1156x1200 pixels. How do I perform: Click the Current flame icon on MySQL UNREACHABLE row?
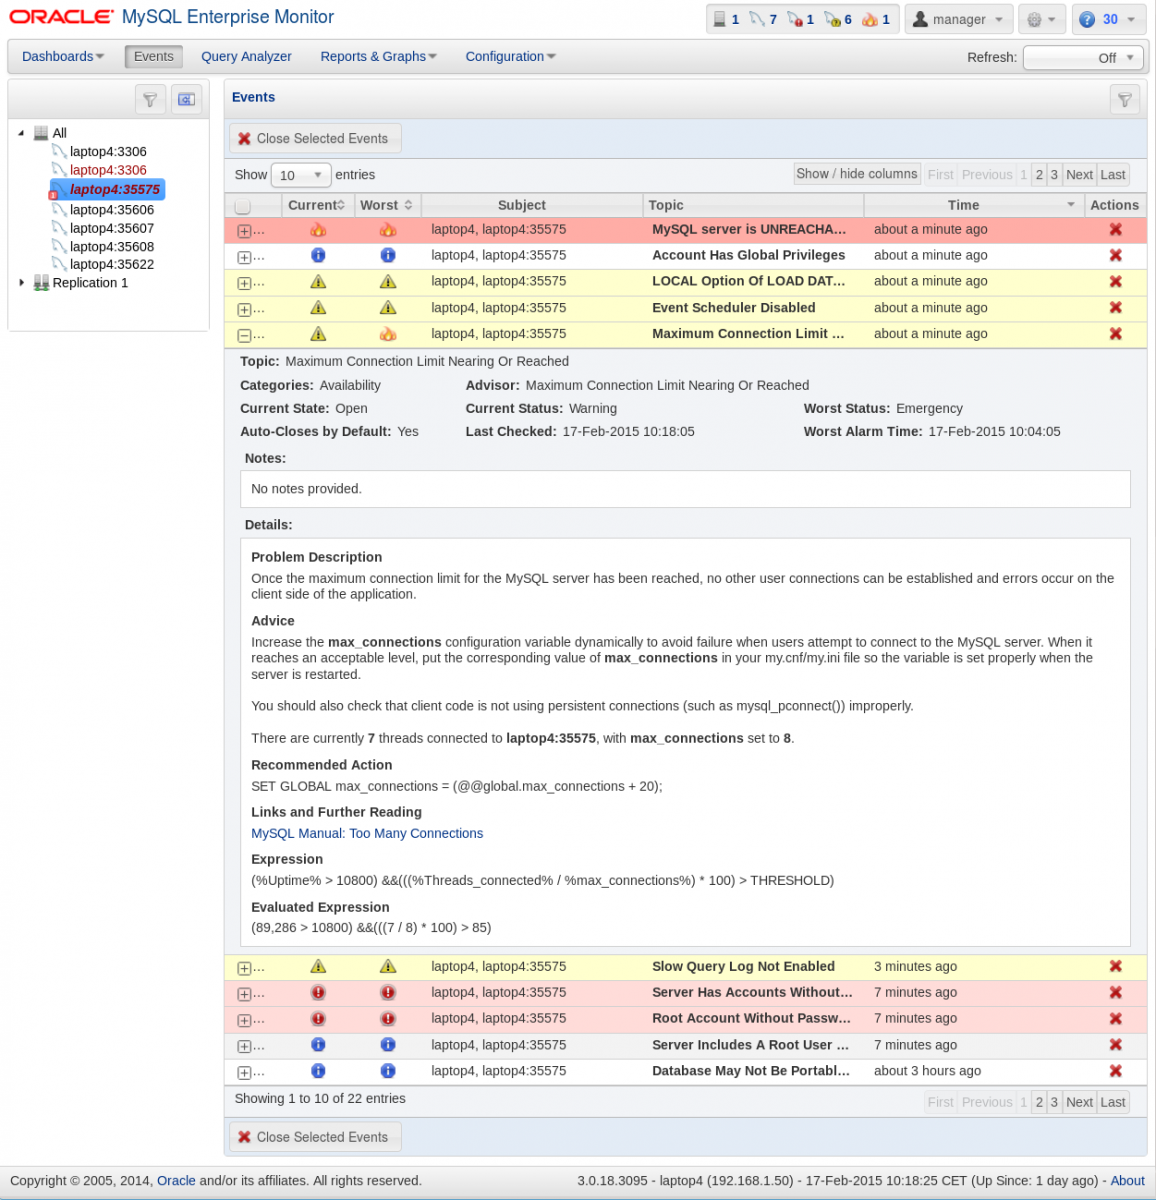[x=318, y=230]
